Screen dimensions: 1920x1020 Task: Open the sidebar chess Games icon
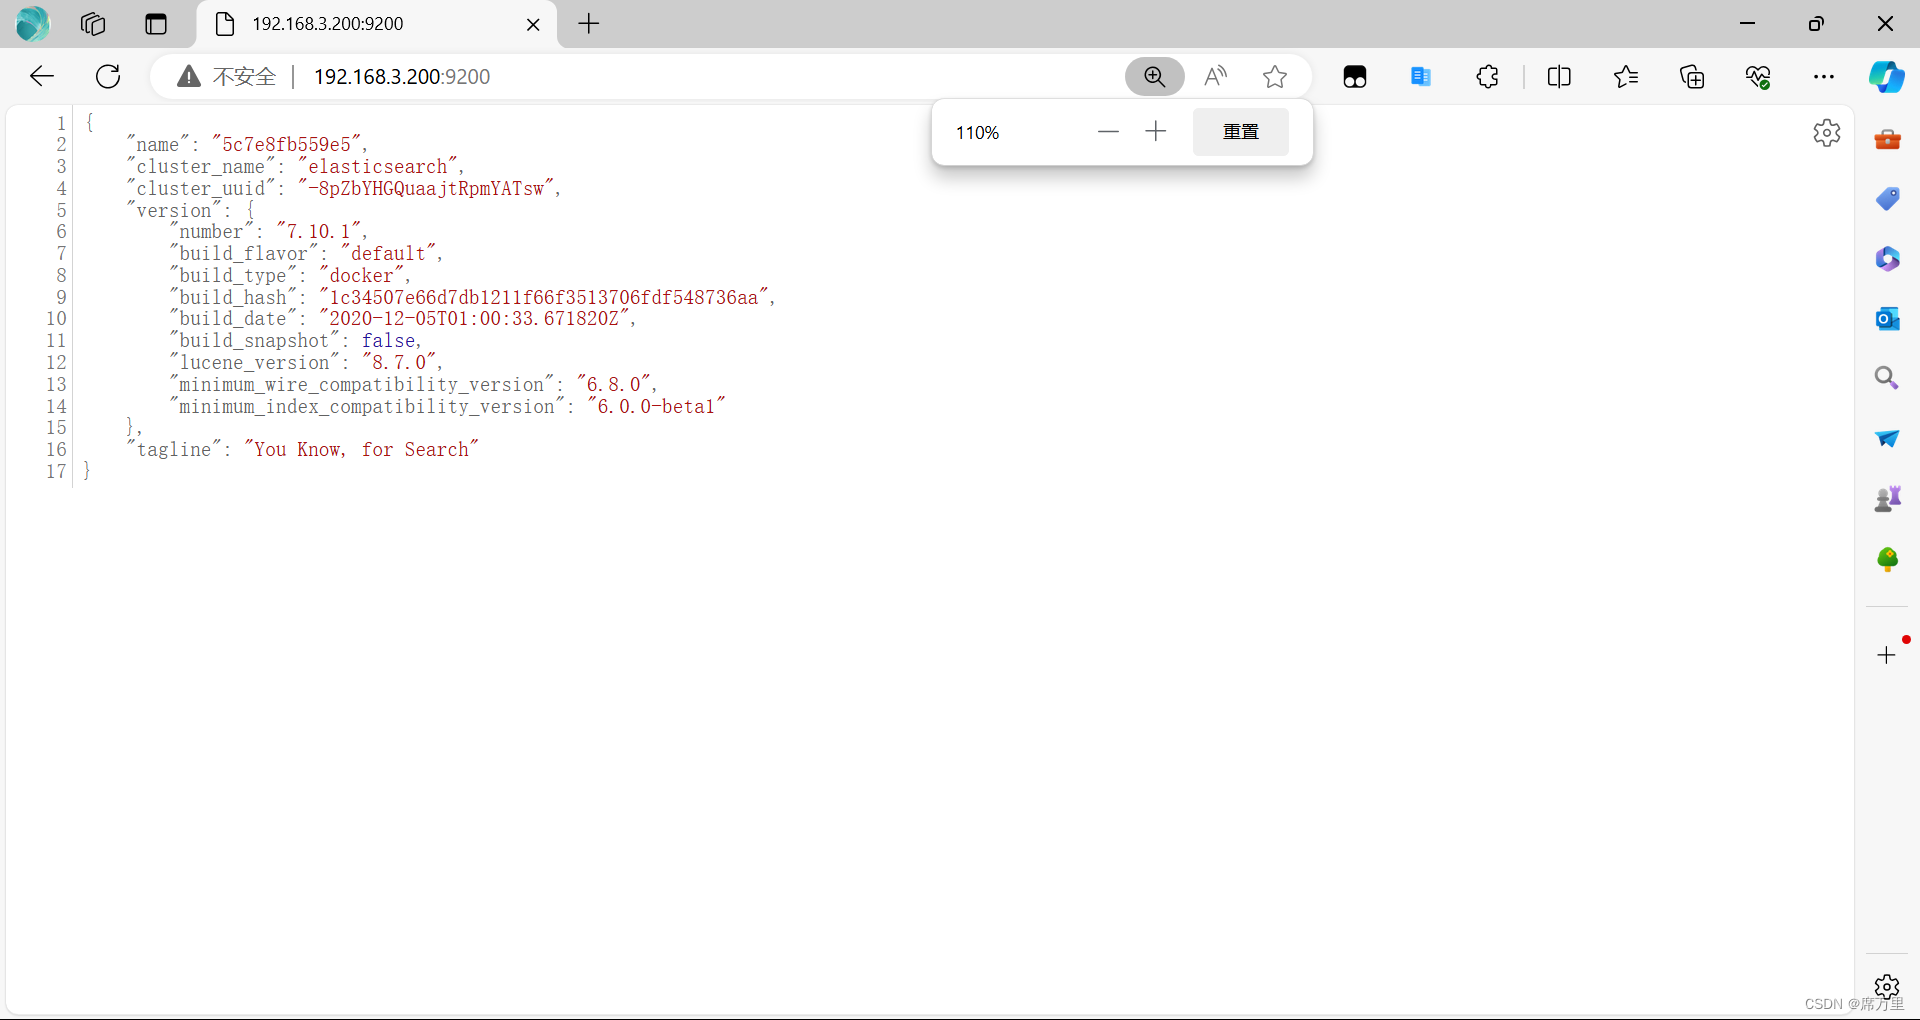click(x=1888, y=498)
